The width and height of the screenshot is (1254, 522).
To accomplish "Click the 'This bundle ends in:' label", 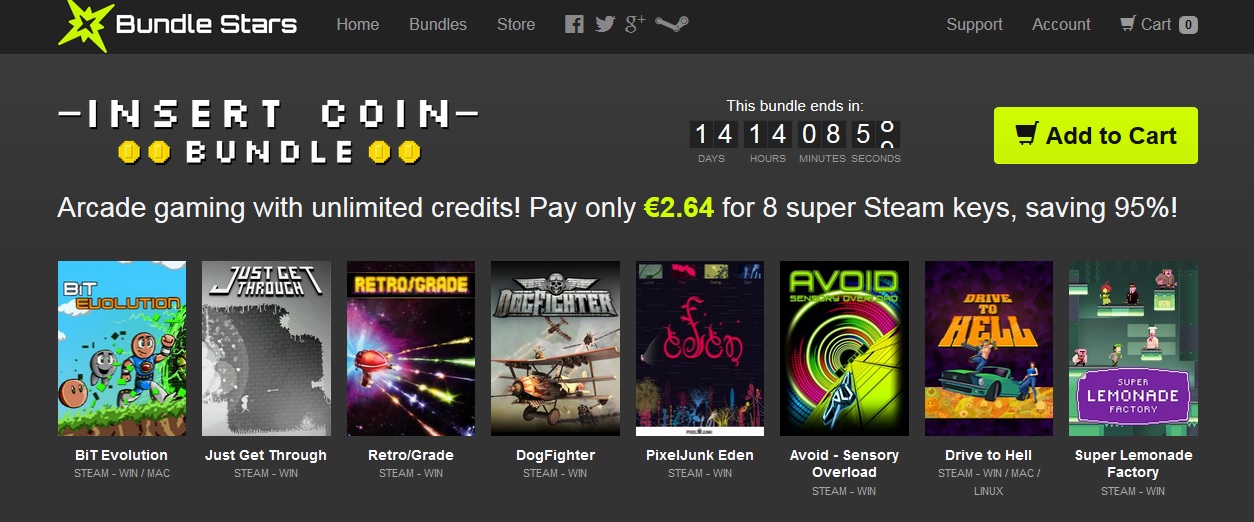I will coord(795,105).
